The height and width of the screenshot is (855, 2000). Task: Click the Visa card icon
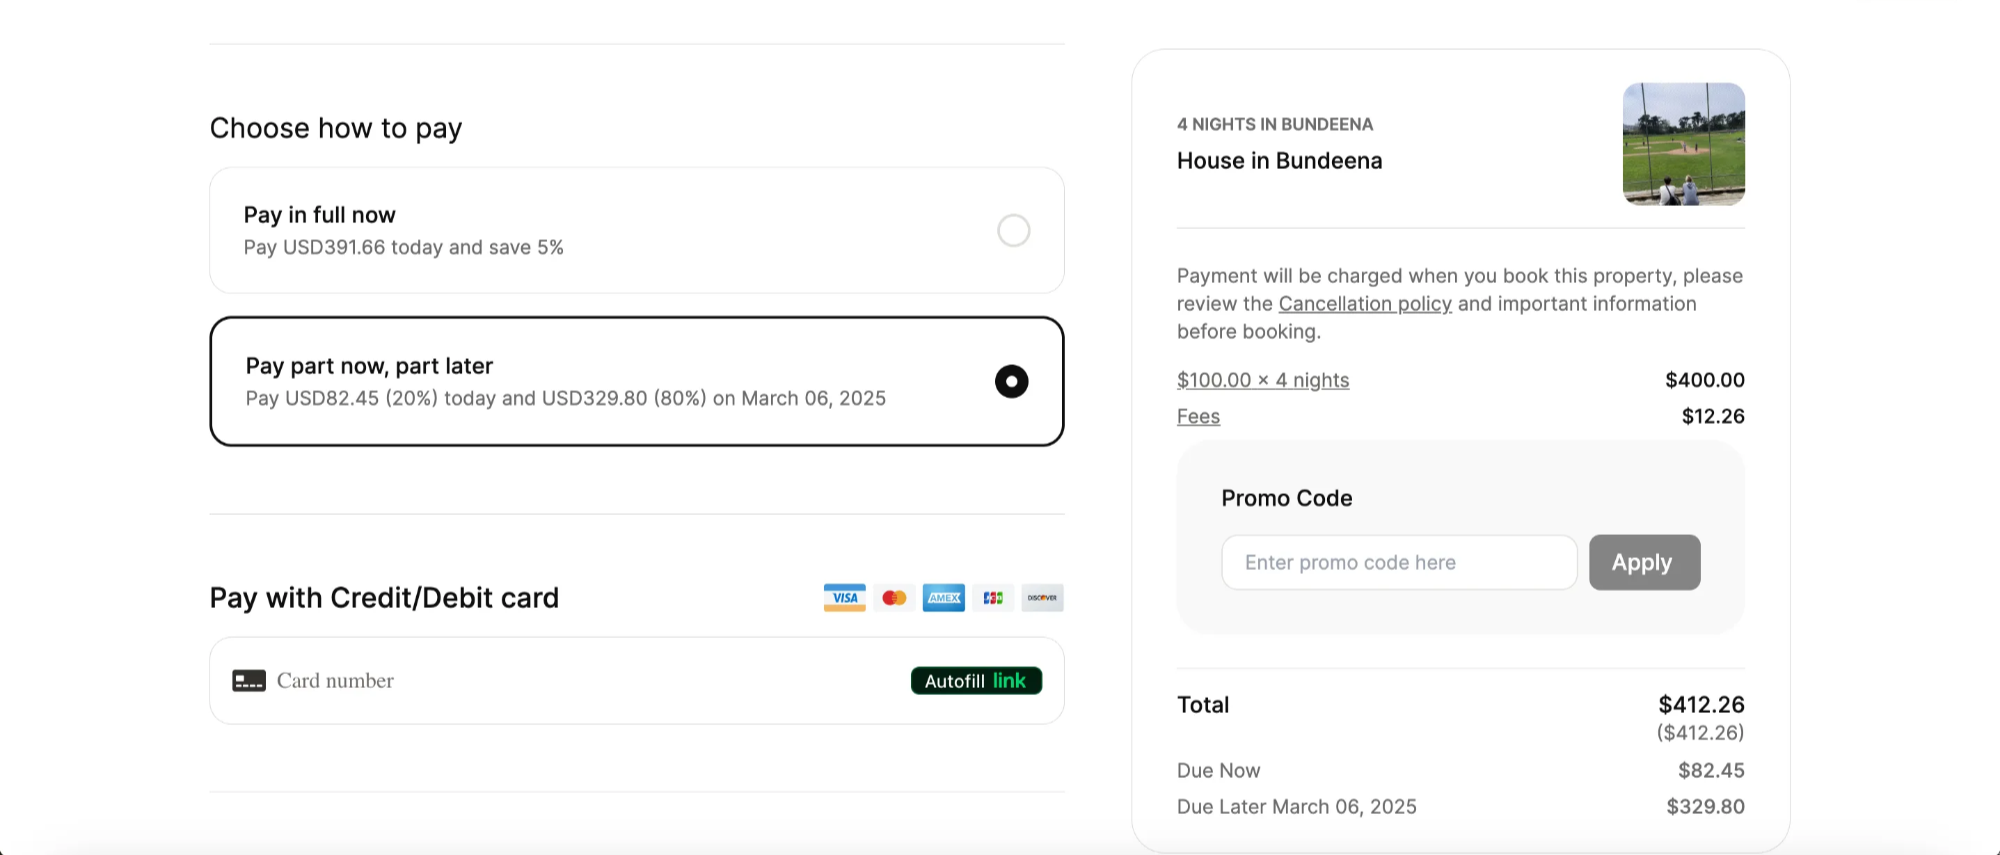pos(844,598)
